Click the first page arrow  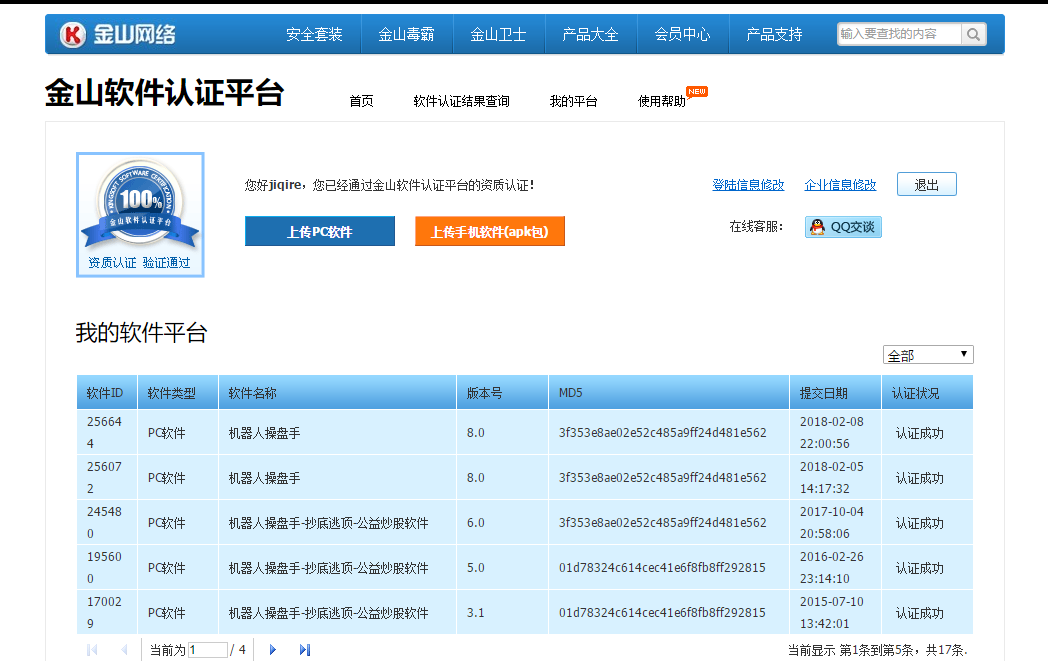click(x=92, y=650)
